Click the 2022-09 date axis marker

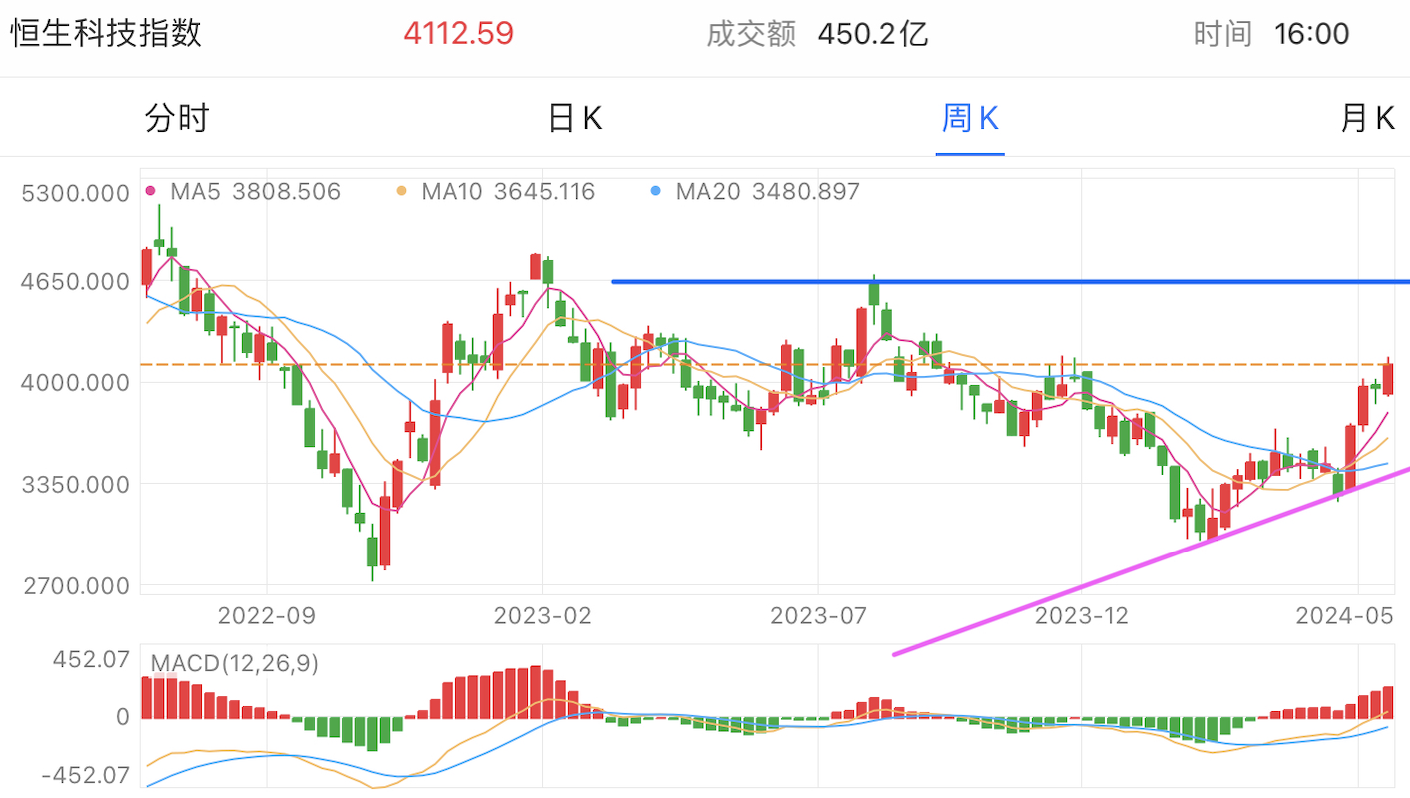coord(267,616)
